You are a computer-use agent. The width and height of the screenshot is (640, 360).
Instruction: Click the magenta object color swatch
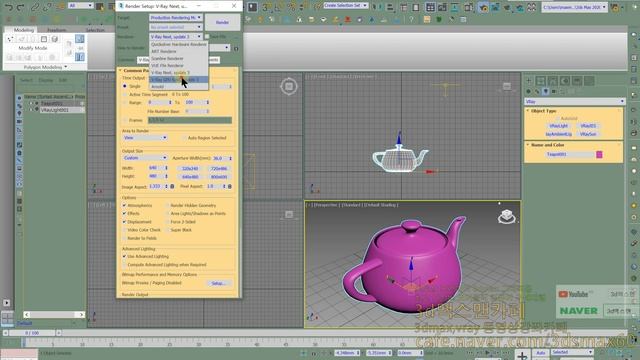(x=599, y=154)
